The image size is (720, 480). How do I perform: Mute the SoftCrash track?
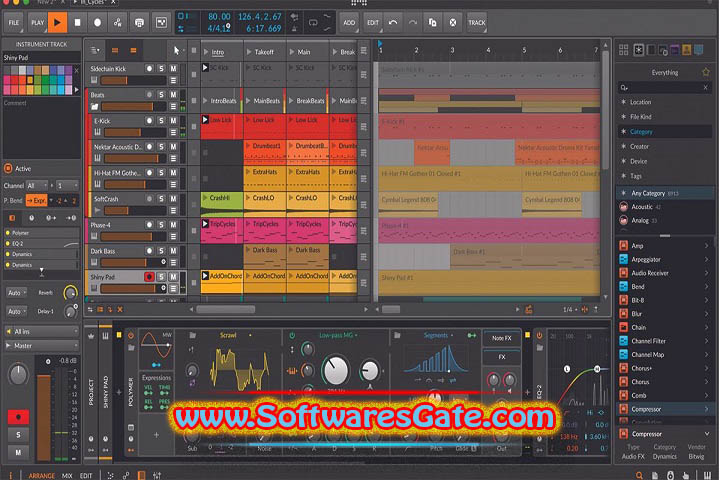(173, 199)
